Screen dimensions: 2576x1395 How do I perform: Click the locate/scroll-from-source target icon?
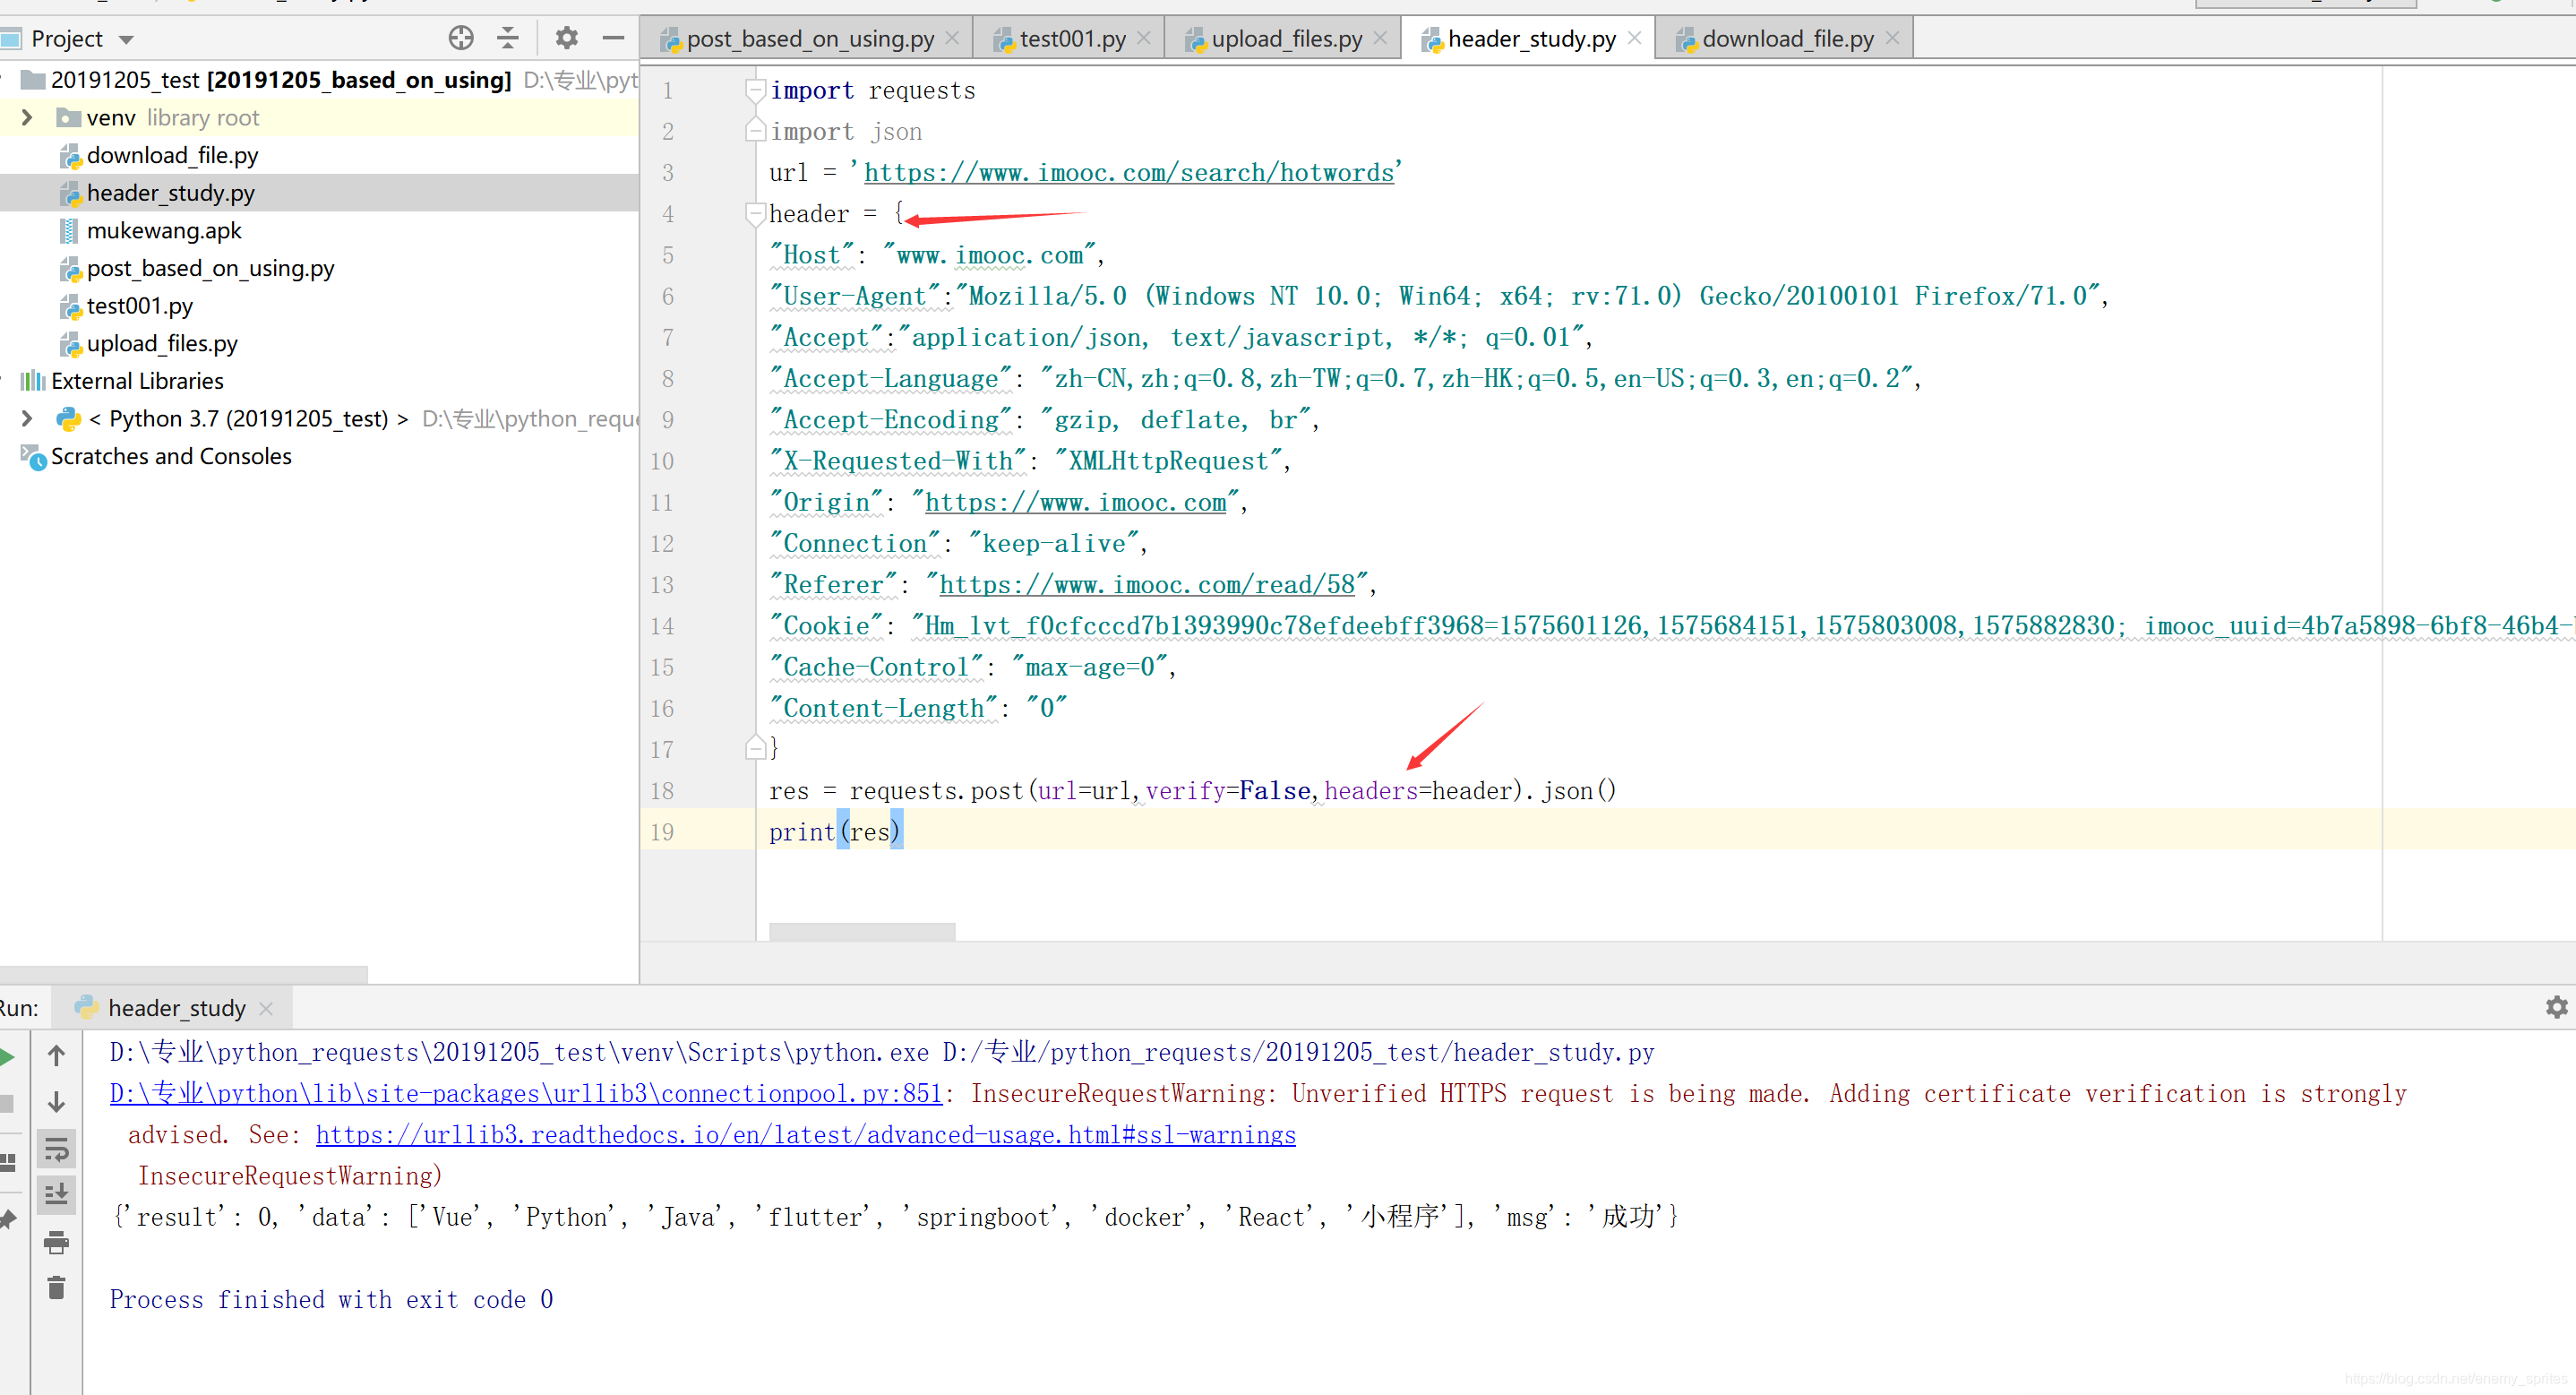point(460,38)
